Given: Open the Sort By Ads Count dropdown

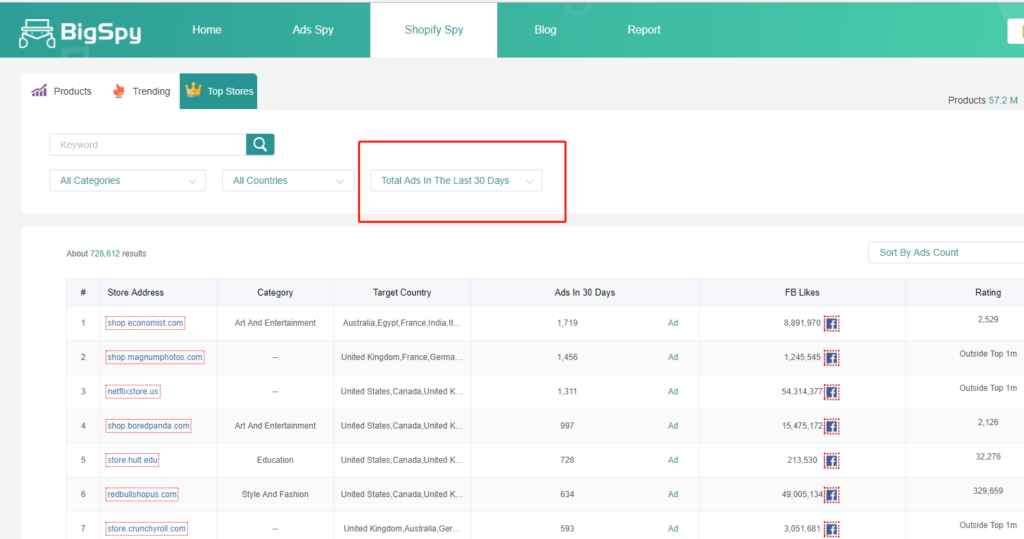Looking at the screenshot, I should [x=946, y=252].
